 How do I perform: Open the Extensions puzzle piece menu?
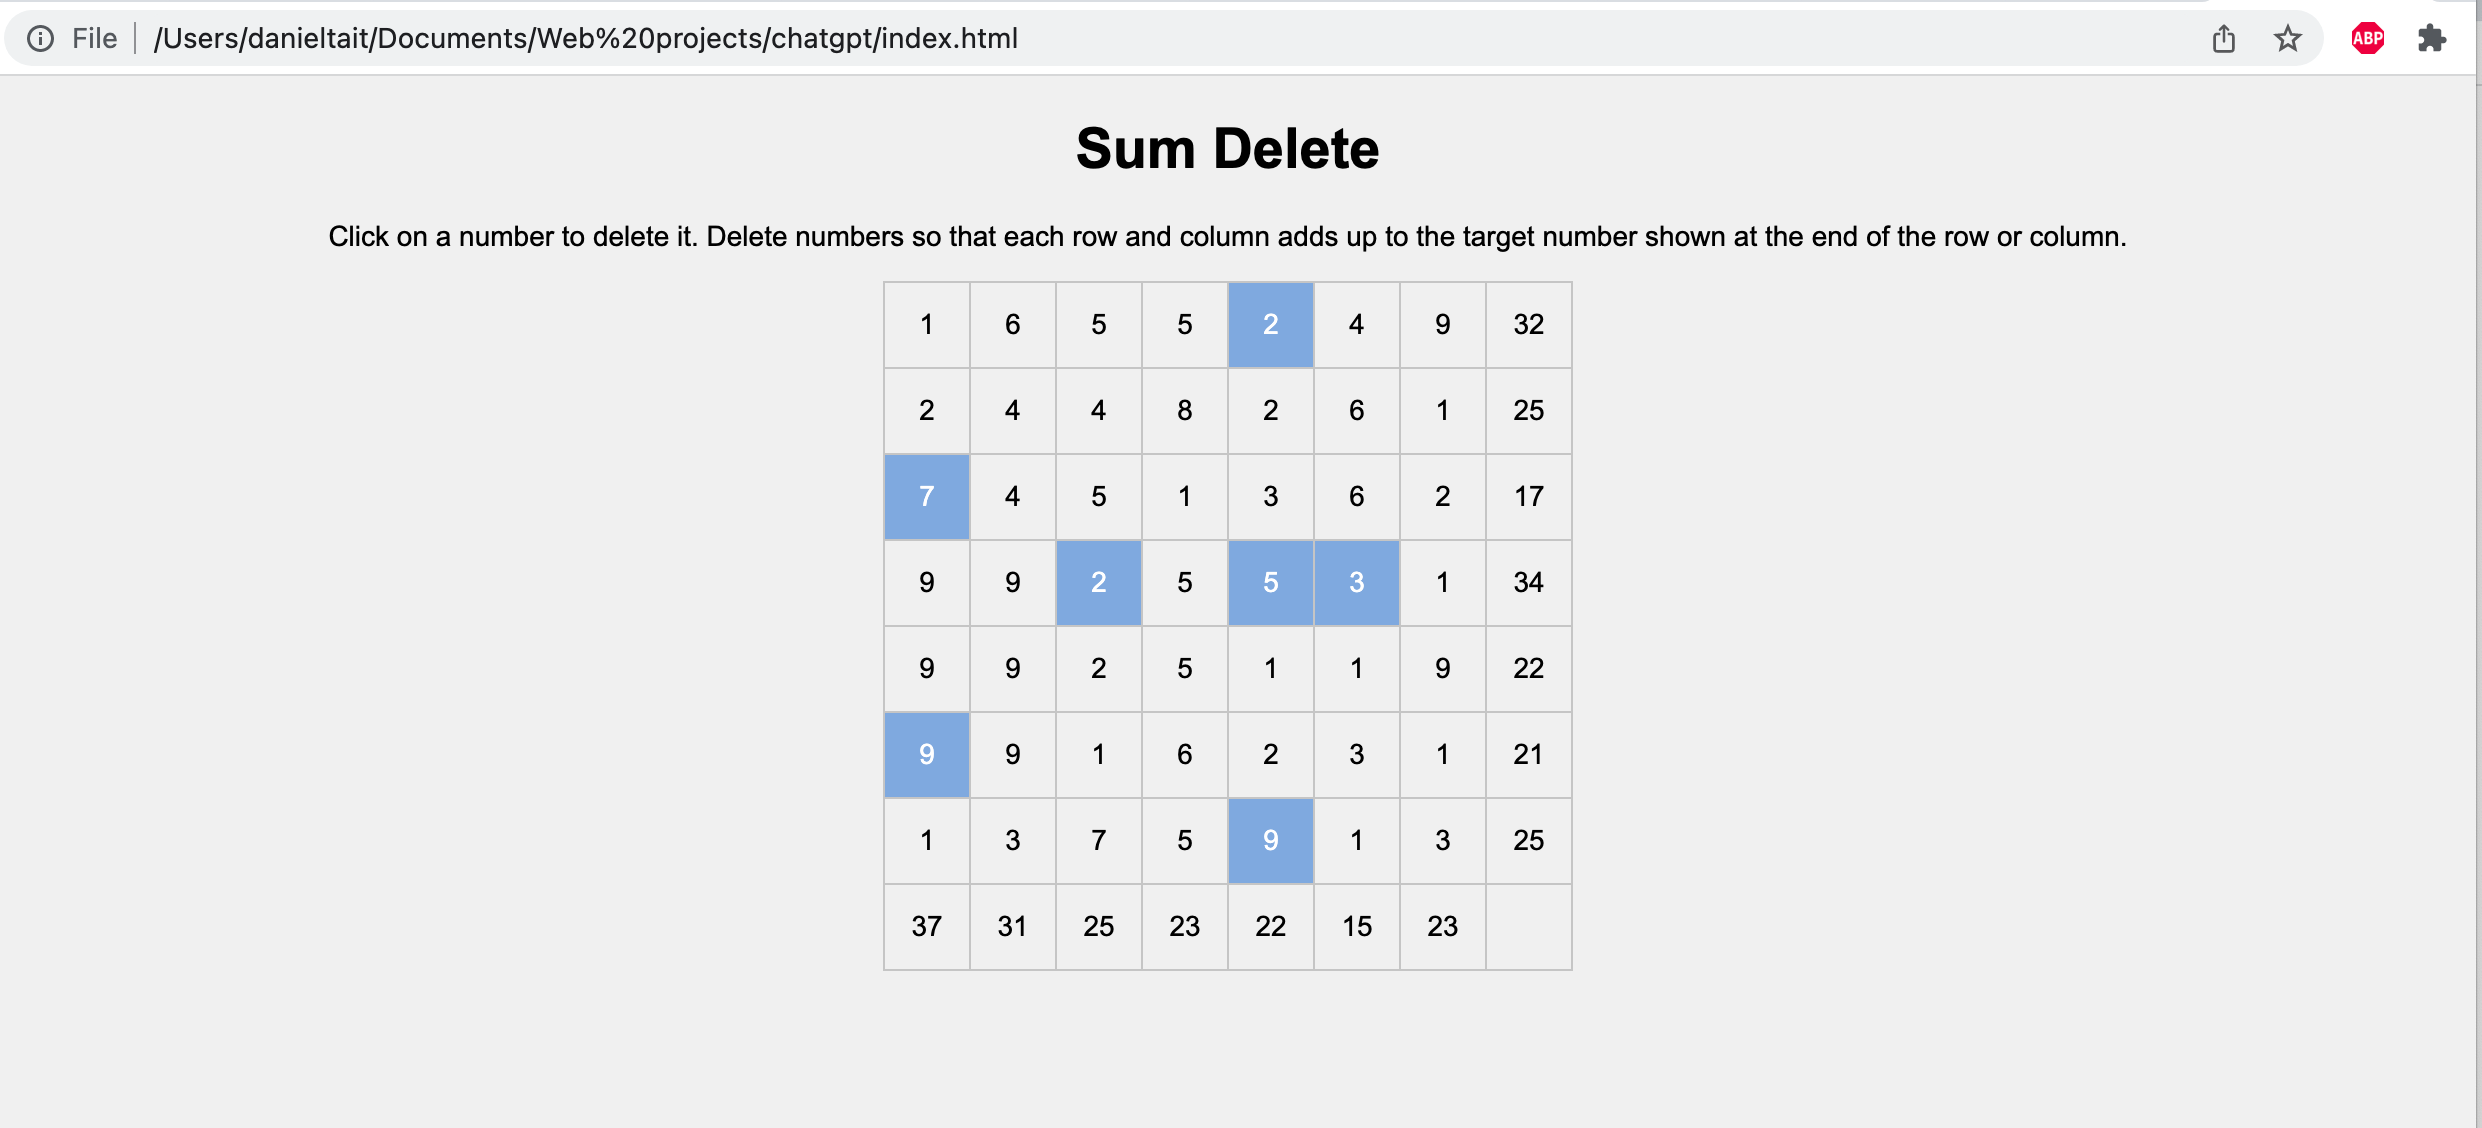coord(2432,39)
